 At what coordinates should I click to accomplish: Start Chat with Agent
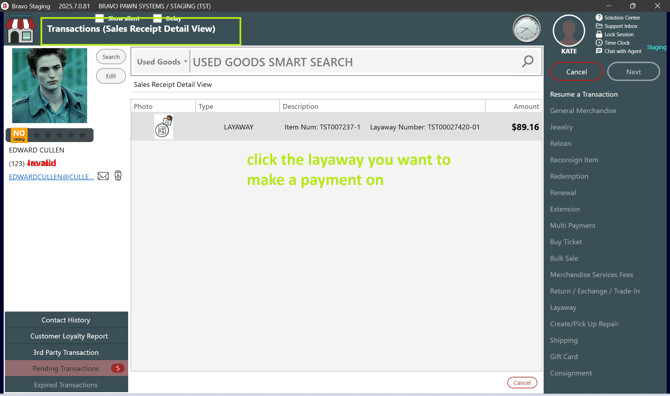(x=619, y=51)
